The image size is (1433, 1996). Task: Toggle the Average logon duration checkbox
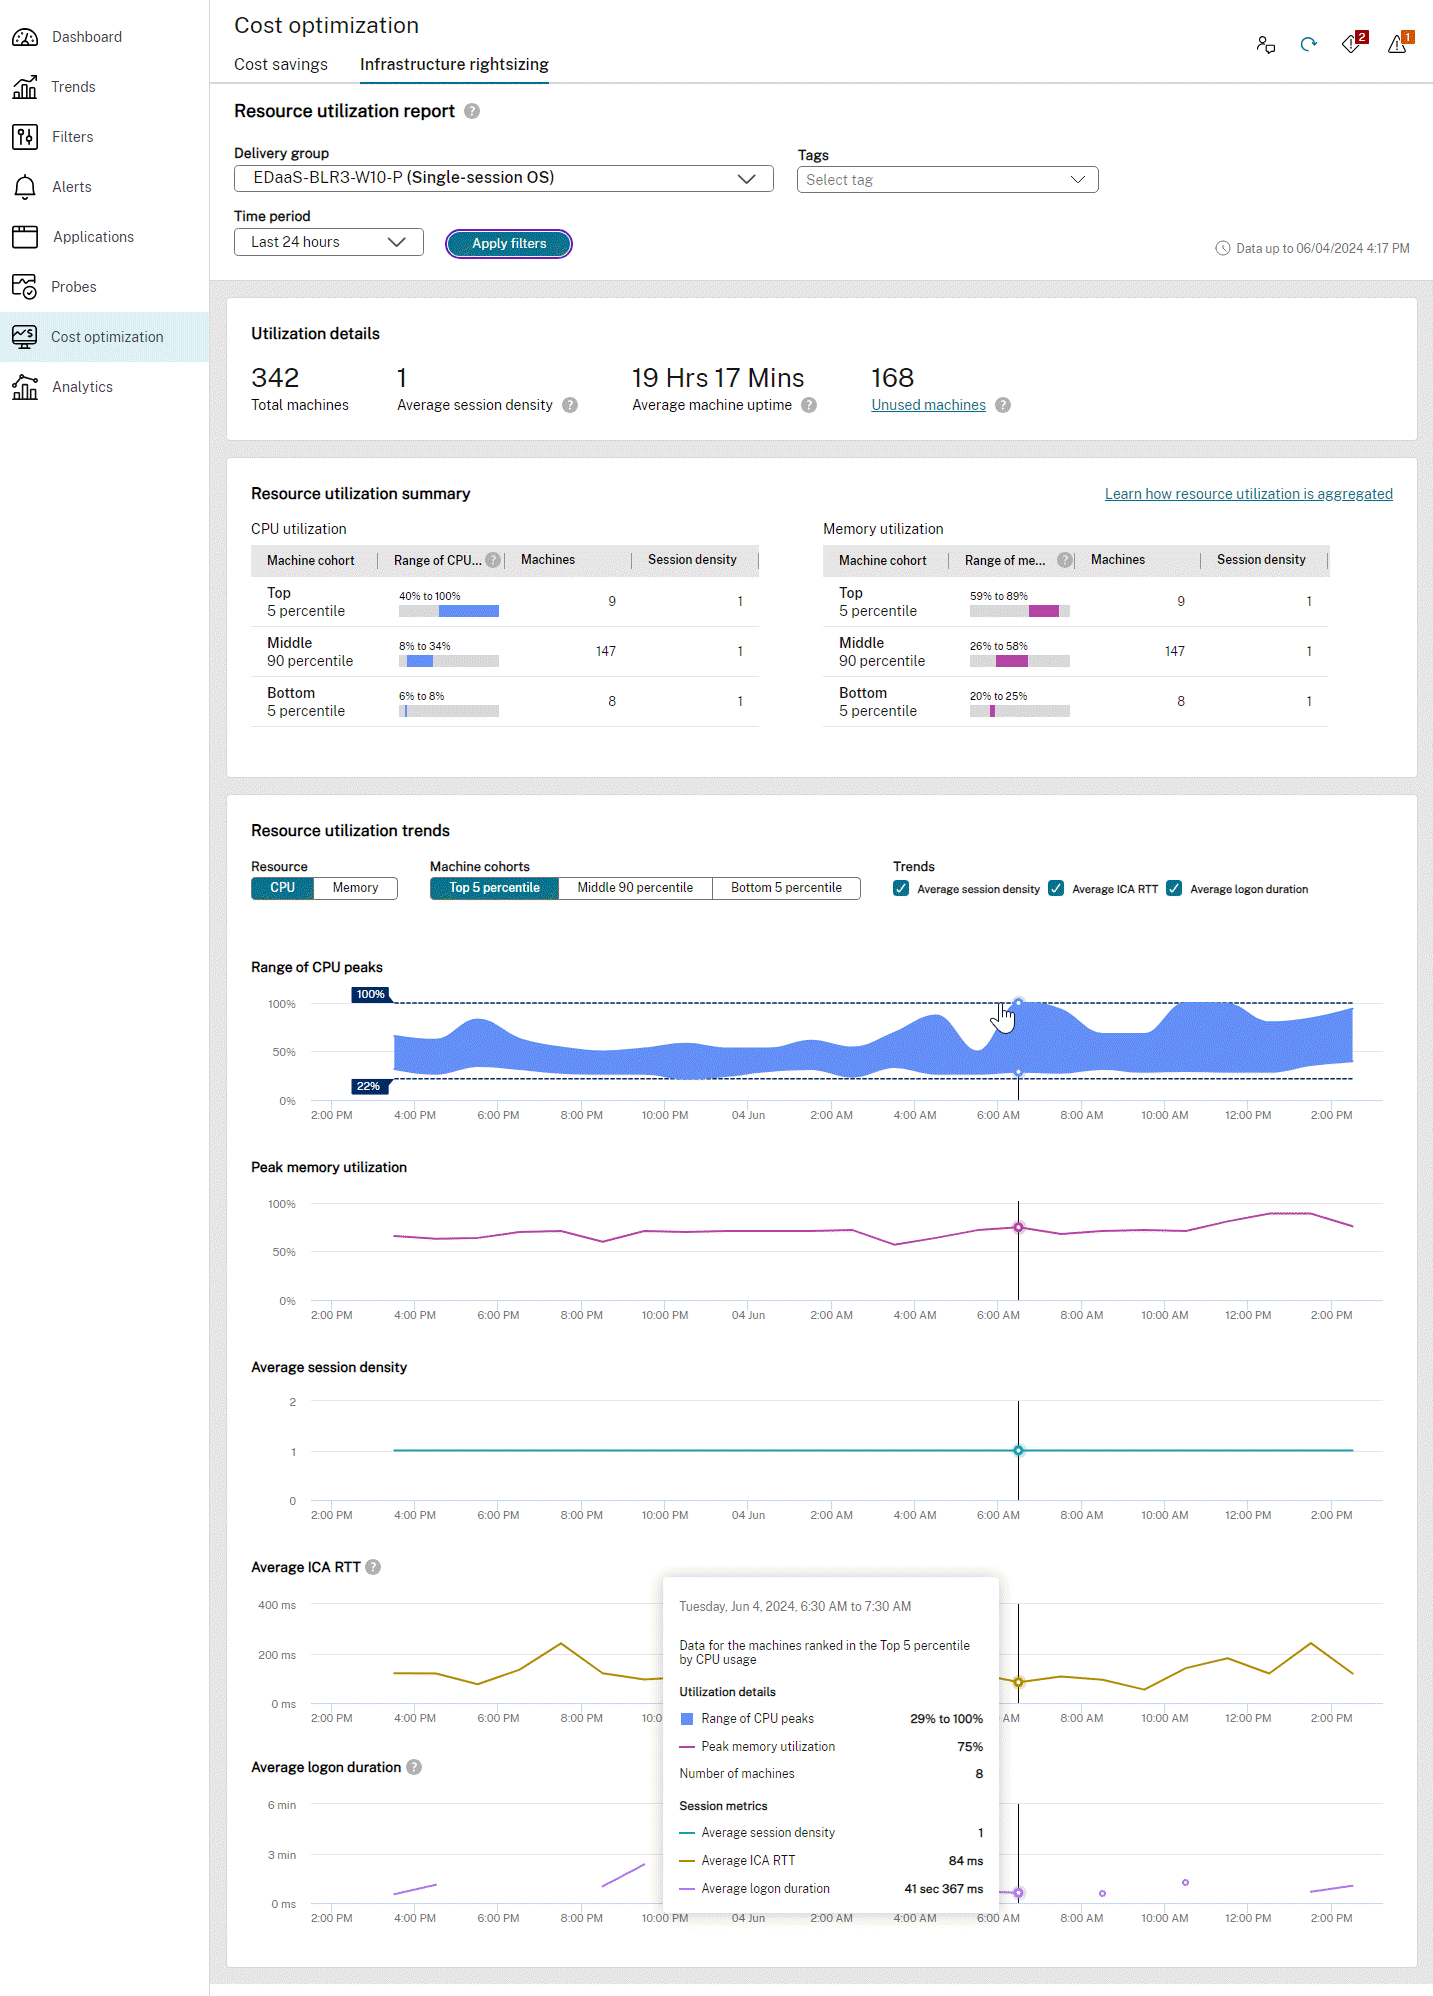1174,889
